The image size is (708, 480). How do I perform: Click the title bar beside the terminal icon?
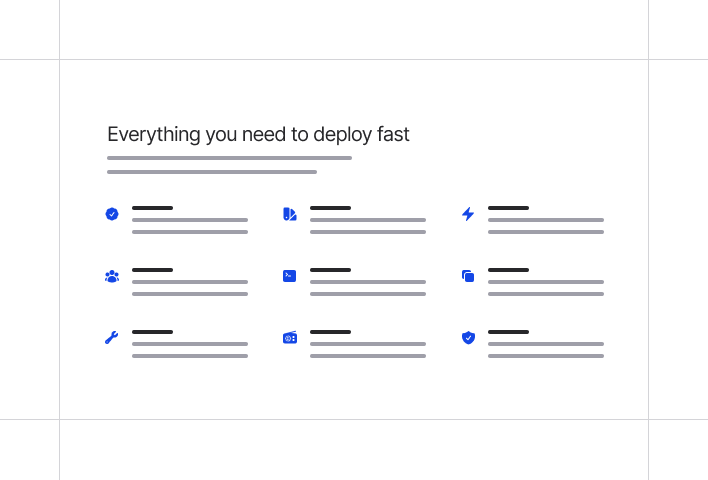330,270
